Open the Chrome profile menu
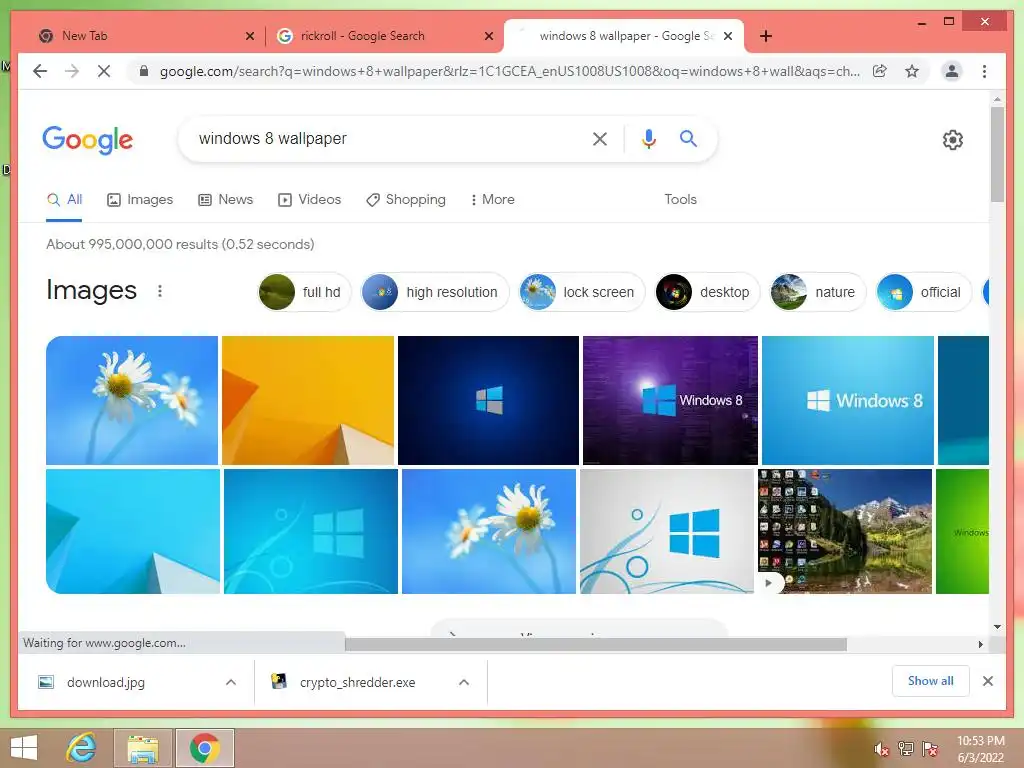Viewport: 1024px width, 768px height. (x=952, y=71)
